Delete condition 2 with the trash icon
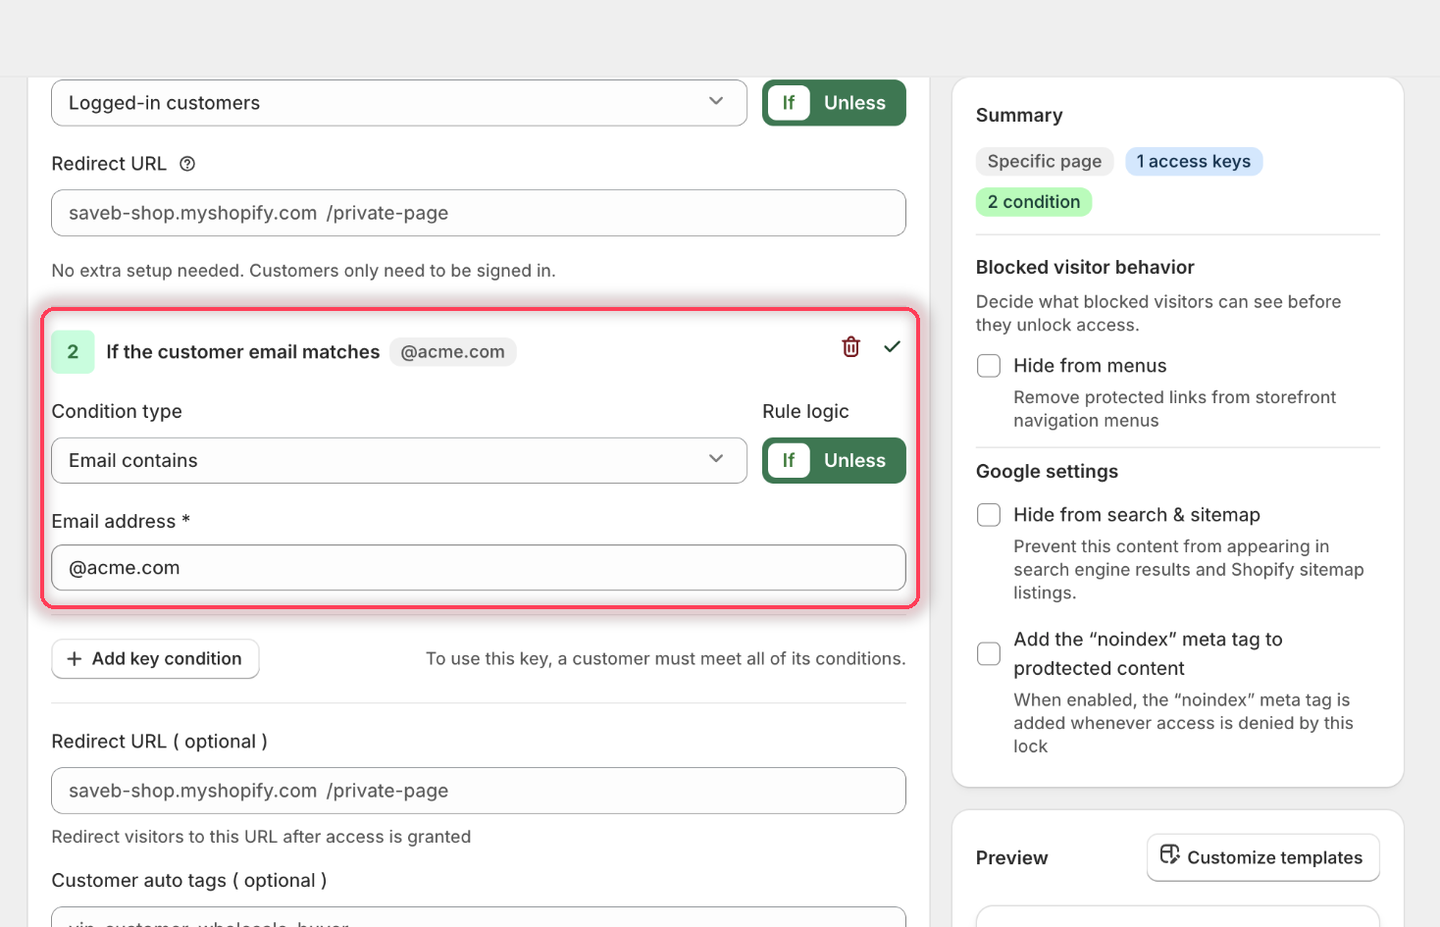The height and width of the screenshot is (927, 1440). point(851,347)
